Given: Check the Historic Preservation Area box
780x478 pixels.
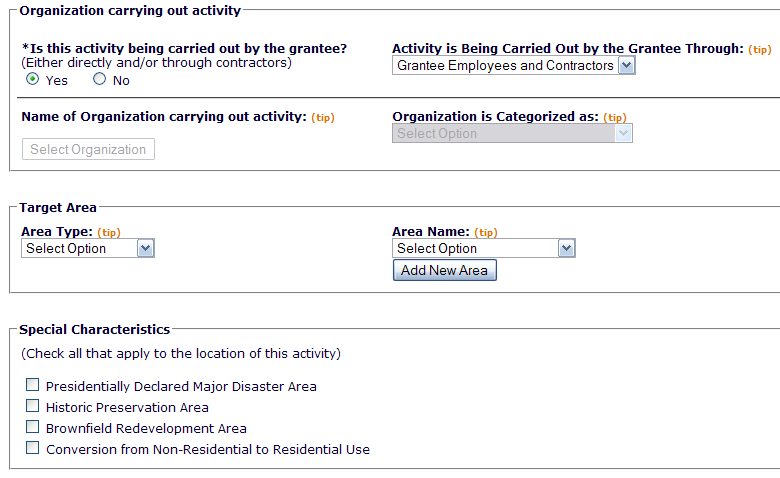Looking at the screenshot, I should pos(33,406).
